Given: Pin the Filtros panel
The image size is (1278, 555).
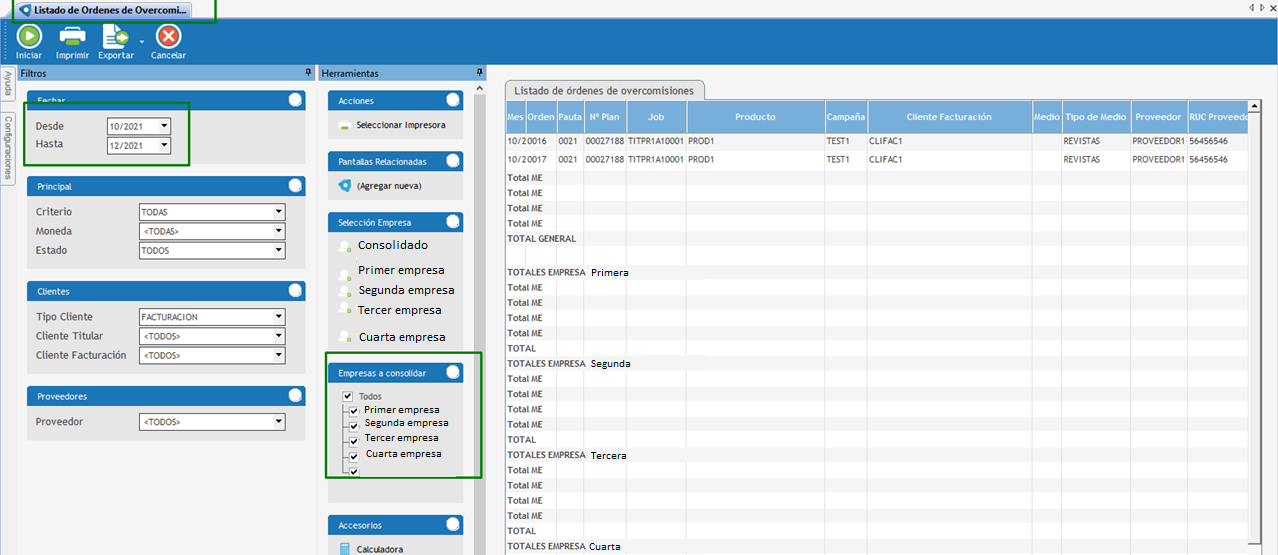Looking at the screenshot, I should tap(308, 73).
